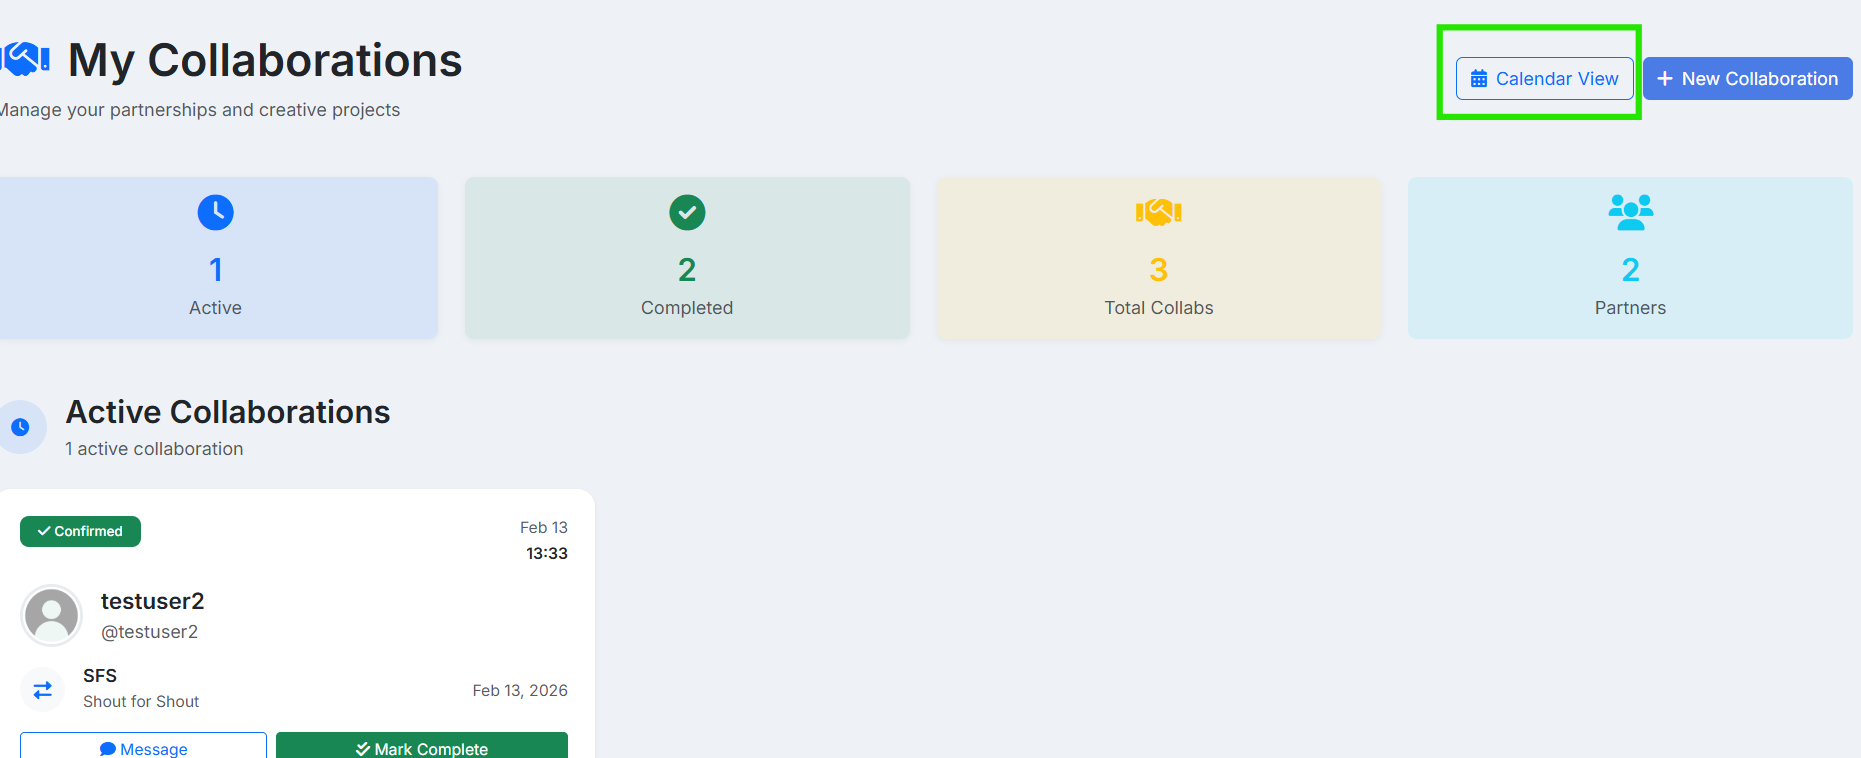Click the green checkmark icon in Completed card
Viewport: 1861px width, 758px height.
(x=687, y=212)
